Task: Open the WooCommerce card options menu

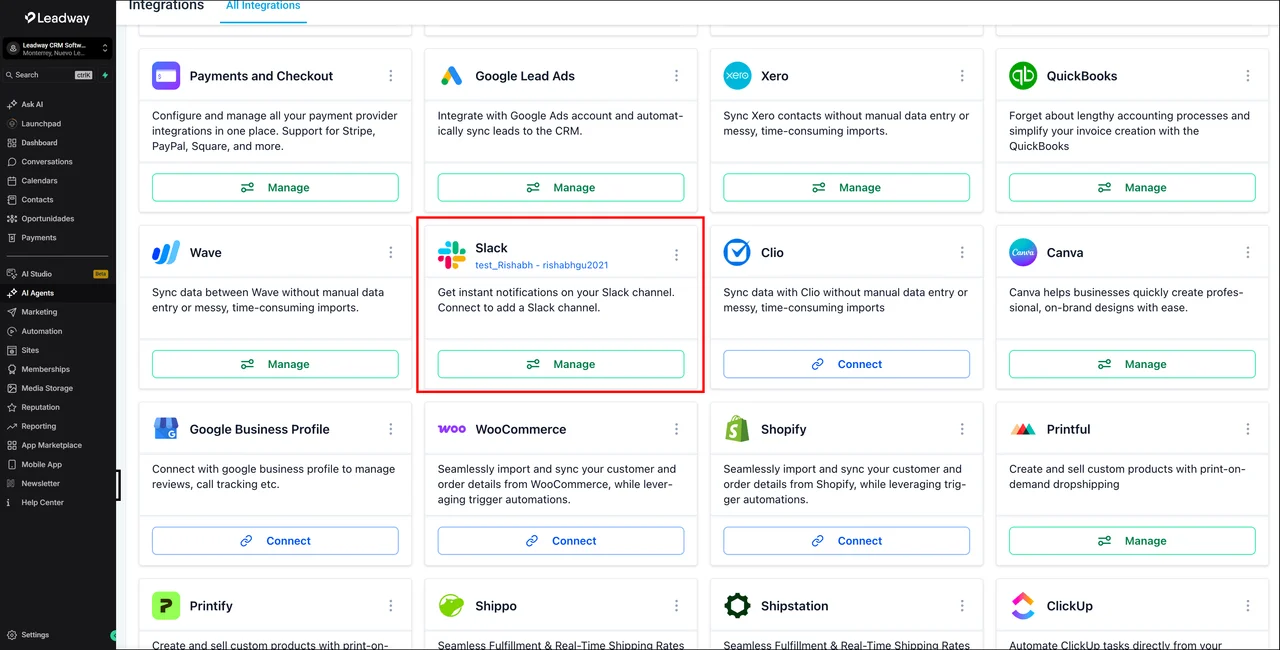Action: [677, 429]
